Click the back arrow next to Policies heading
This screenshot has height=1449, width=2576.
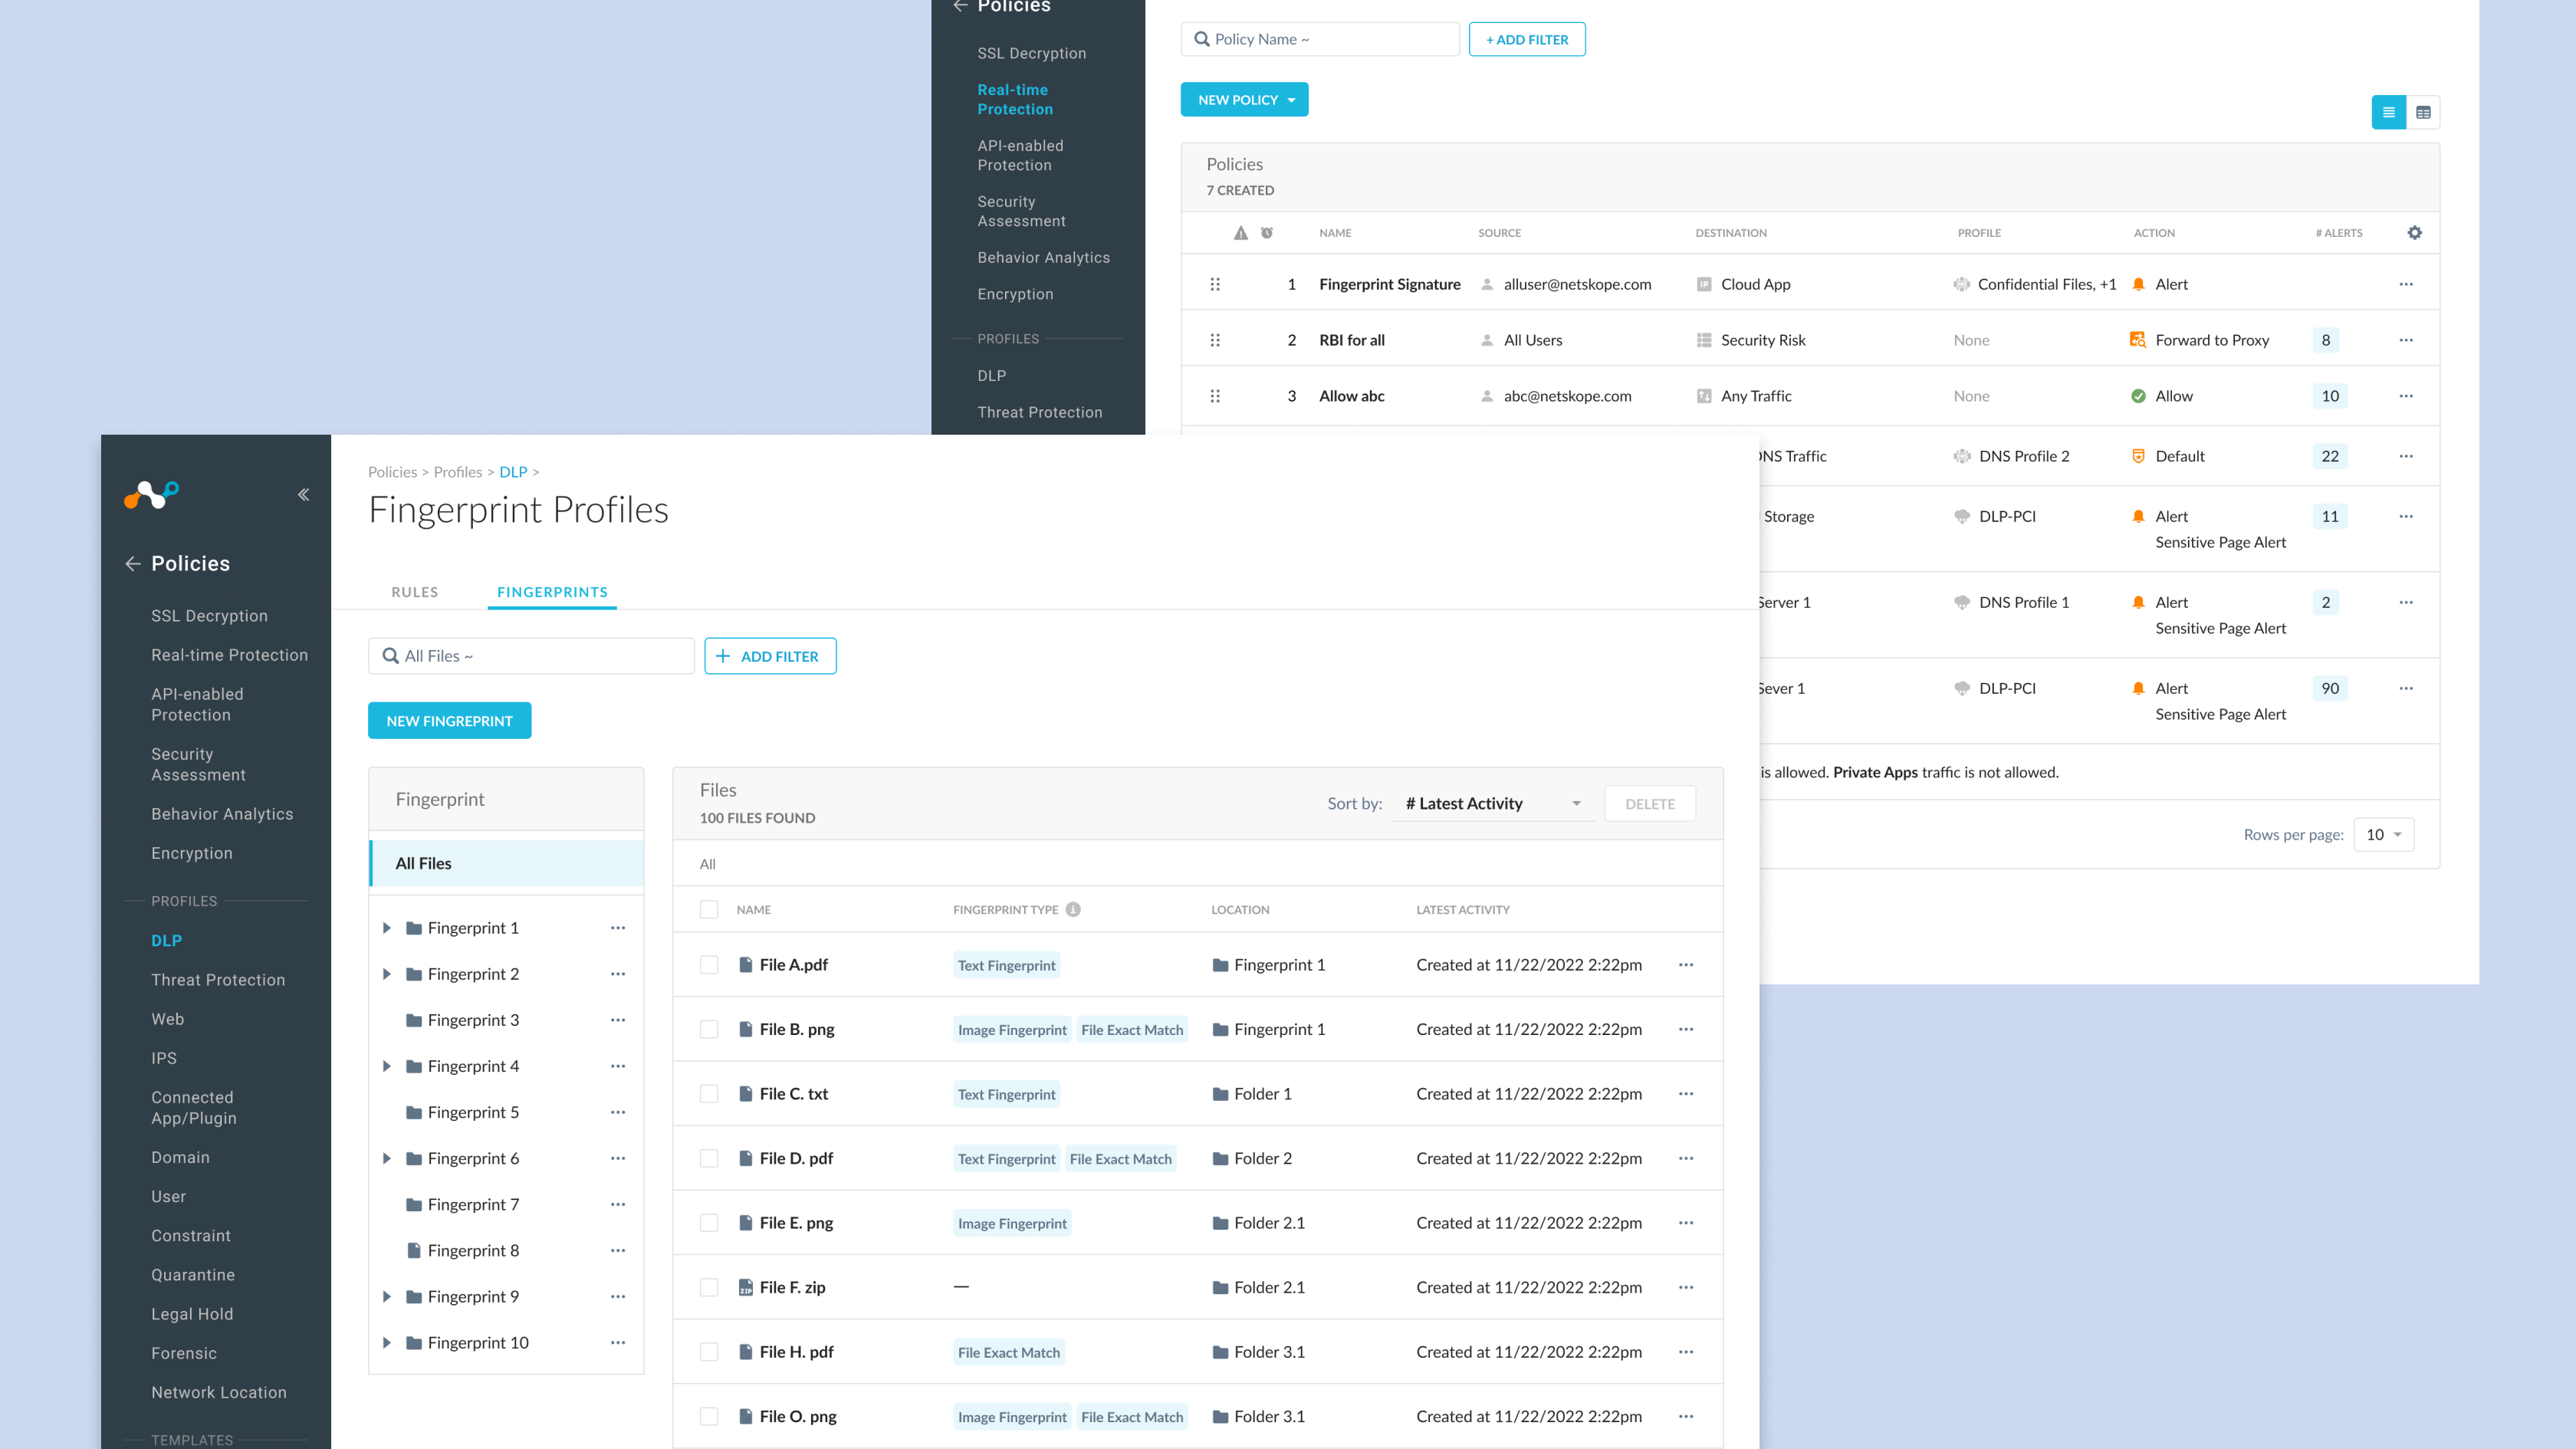pyautogui.click(x=134, y=563)
